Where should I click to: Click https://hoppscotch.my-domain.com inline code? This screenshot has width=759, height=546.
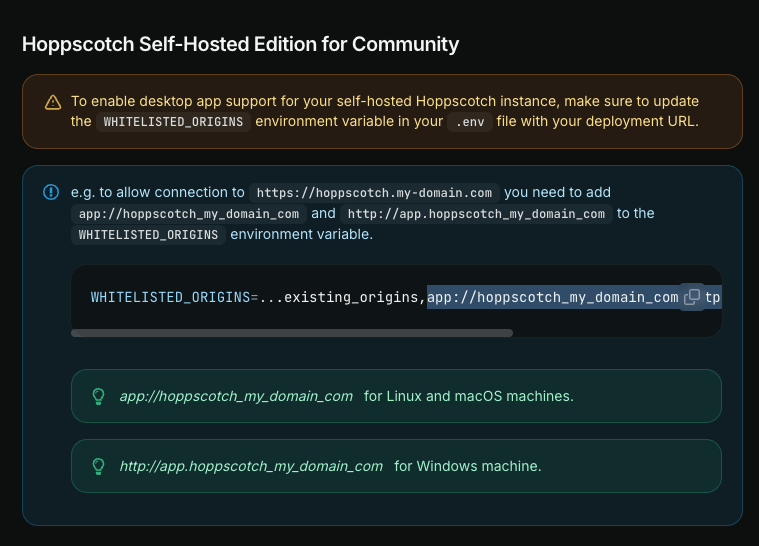374,193
